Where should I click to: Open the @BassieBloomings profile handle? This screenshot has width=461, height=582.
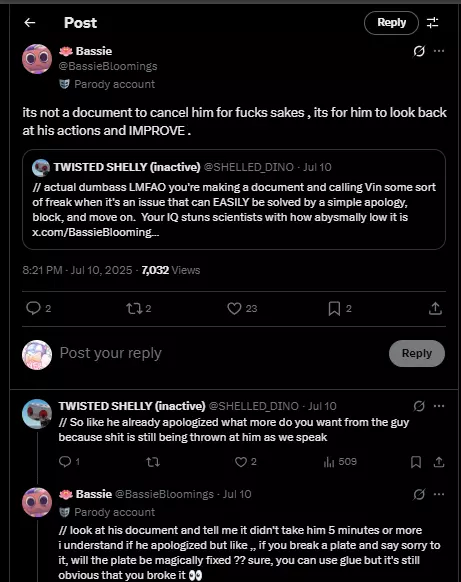tap(108, 66)
